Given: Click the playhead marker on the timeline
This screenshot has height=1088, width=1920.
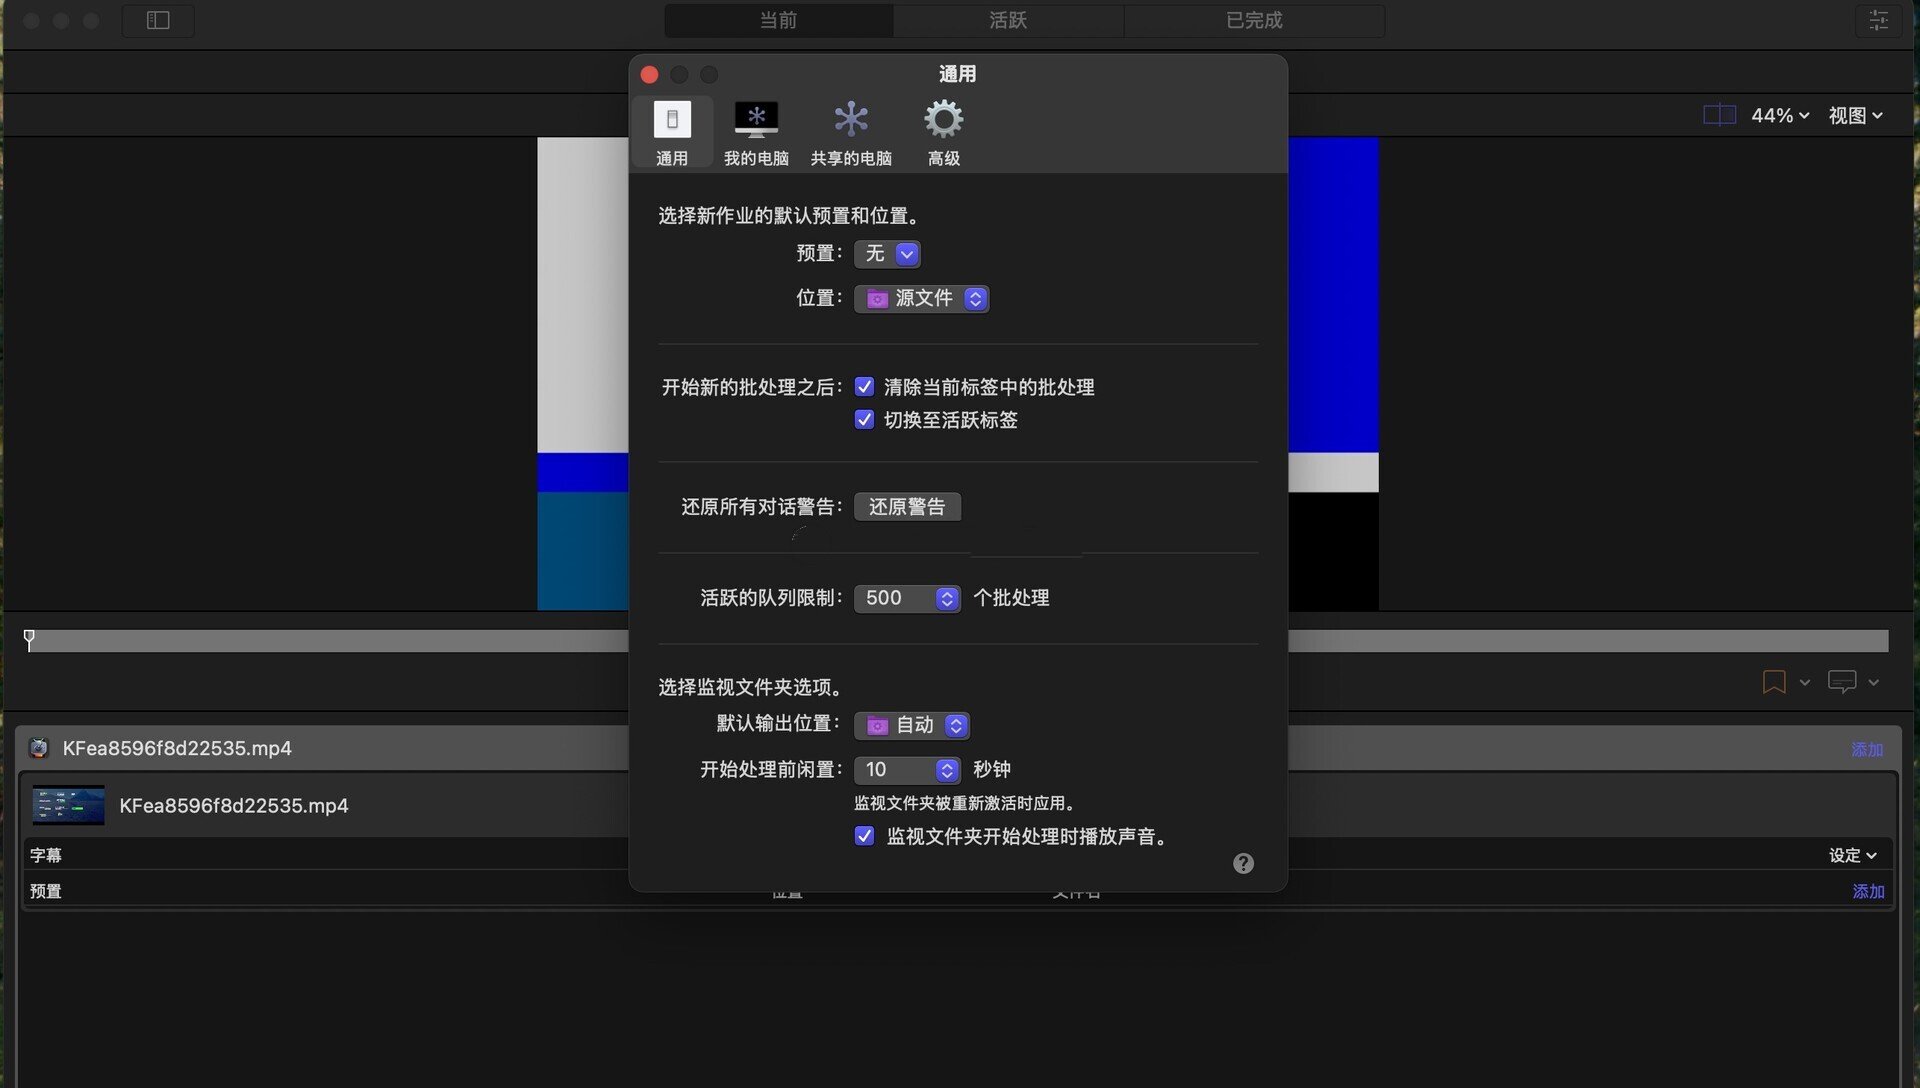Looking at the screenshot, I should click(x=29, y=640).
